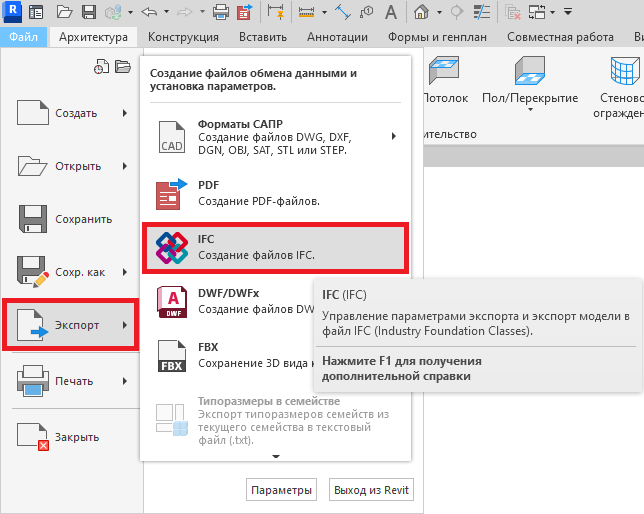Click the Пол/Перекрытие floor ribbon tool
The width and height of the screenshot is (644, 514).
[x=530, y=84]
